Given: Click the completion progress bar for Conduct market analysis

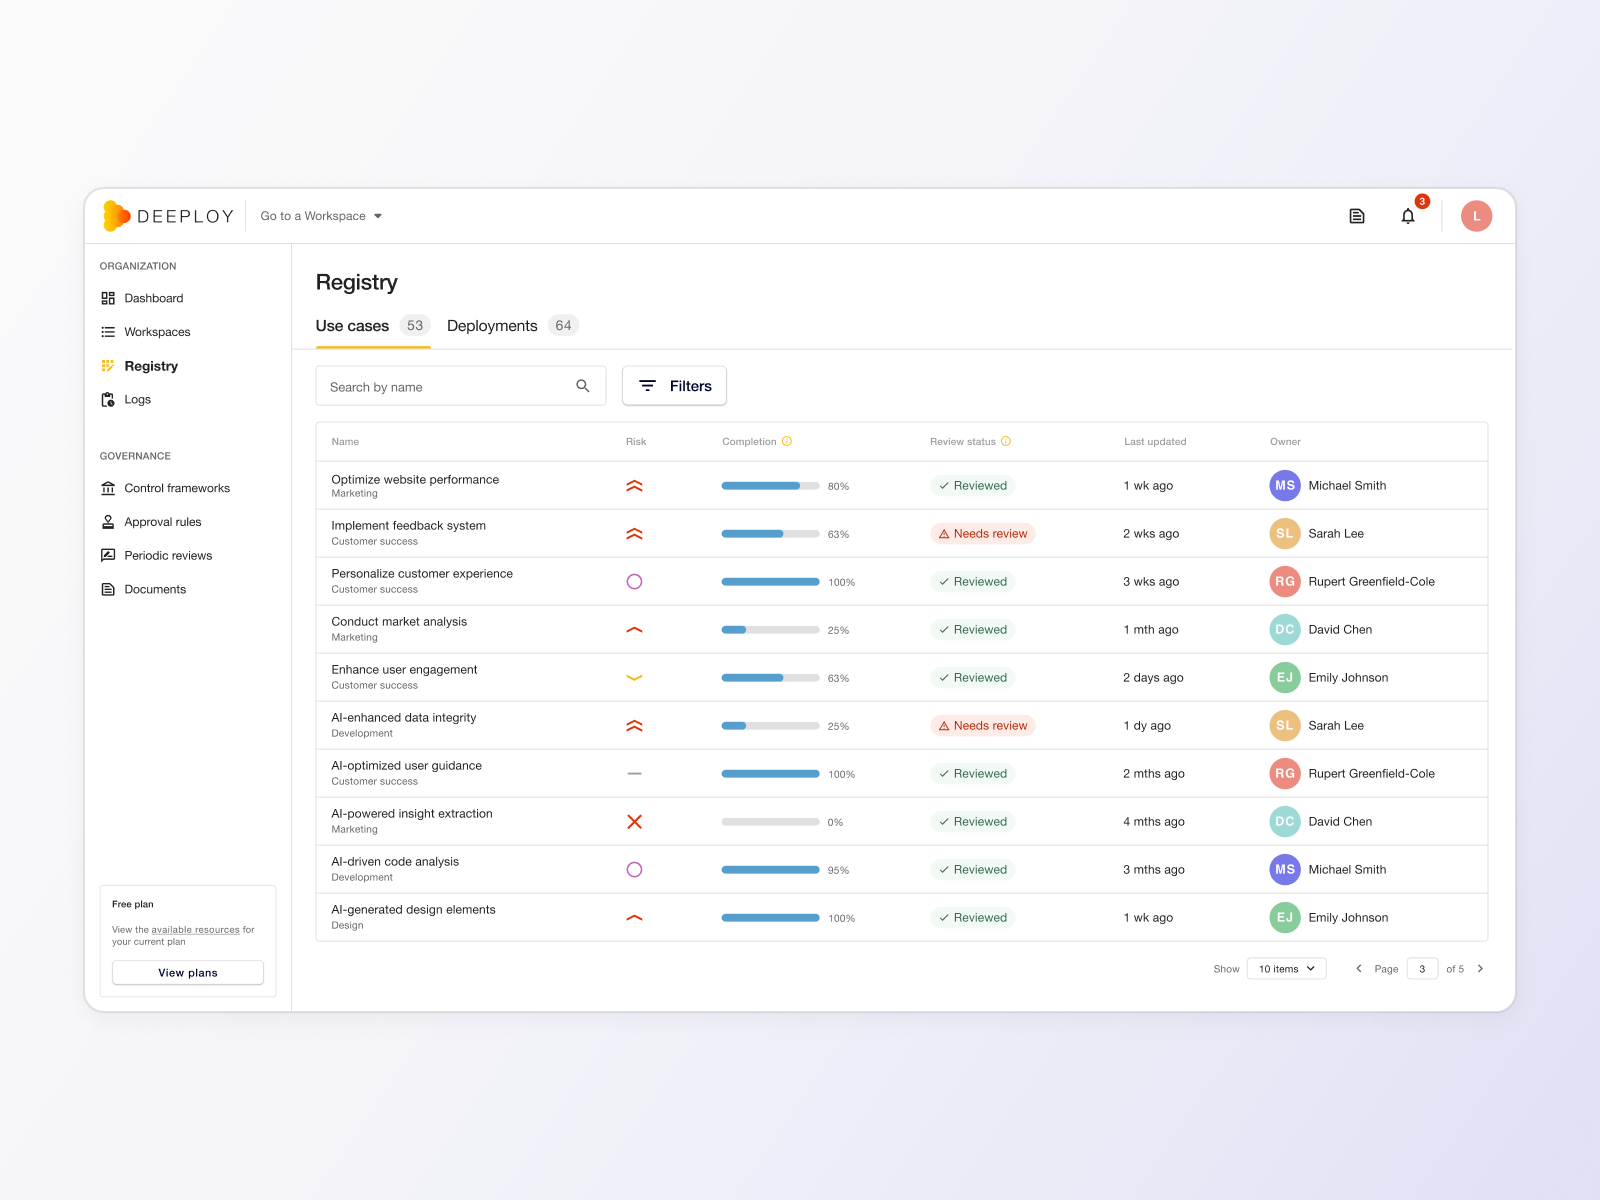Looking at the screenshot, I should tap(769, 629).
